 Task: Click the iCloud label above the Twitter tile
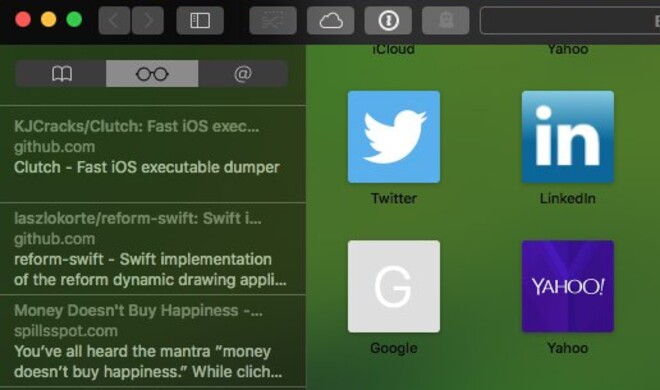pos(394,49)
